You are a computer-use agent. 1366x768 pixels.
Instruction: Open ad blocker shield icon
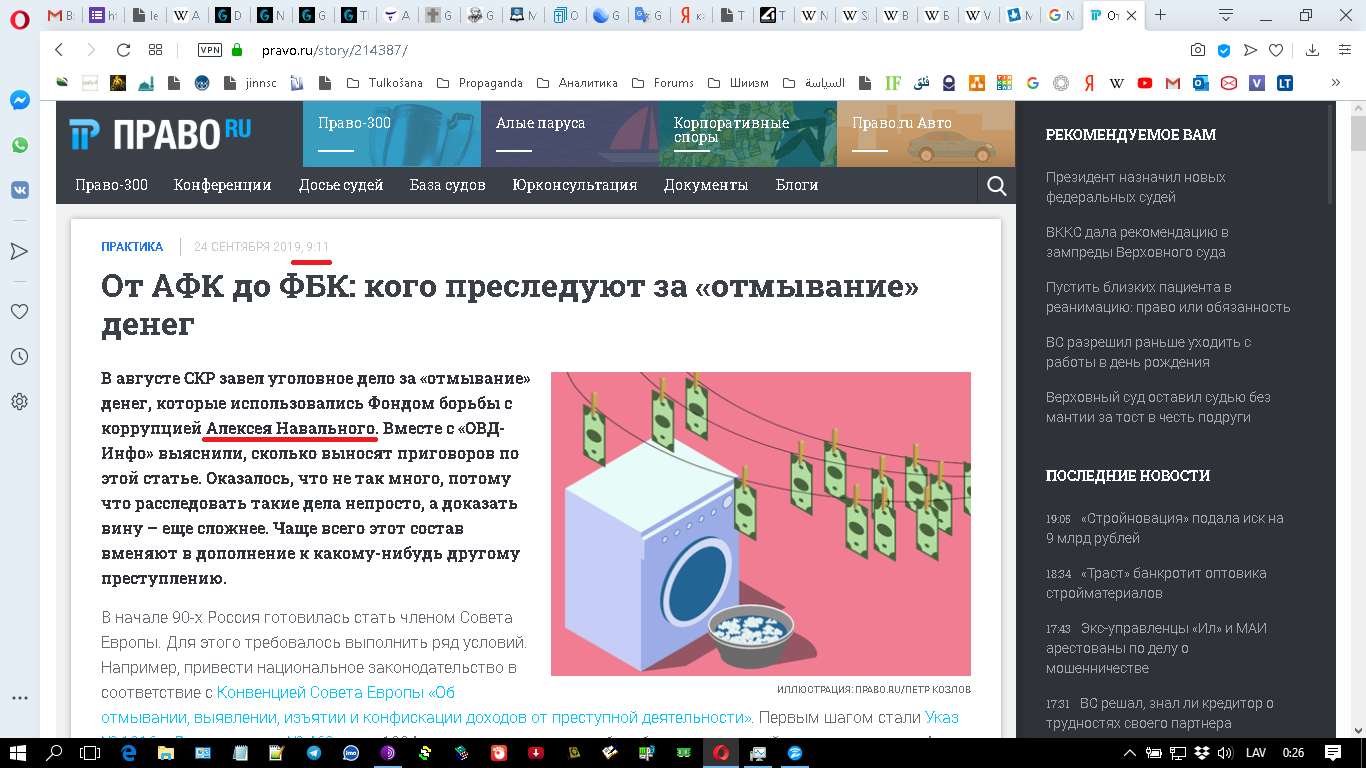tap(1224, 50)
